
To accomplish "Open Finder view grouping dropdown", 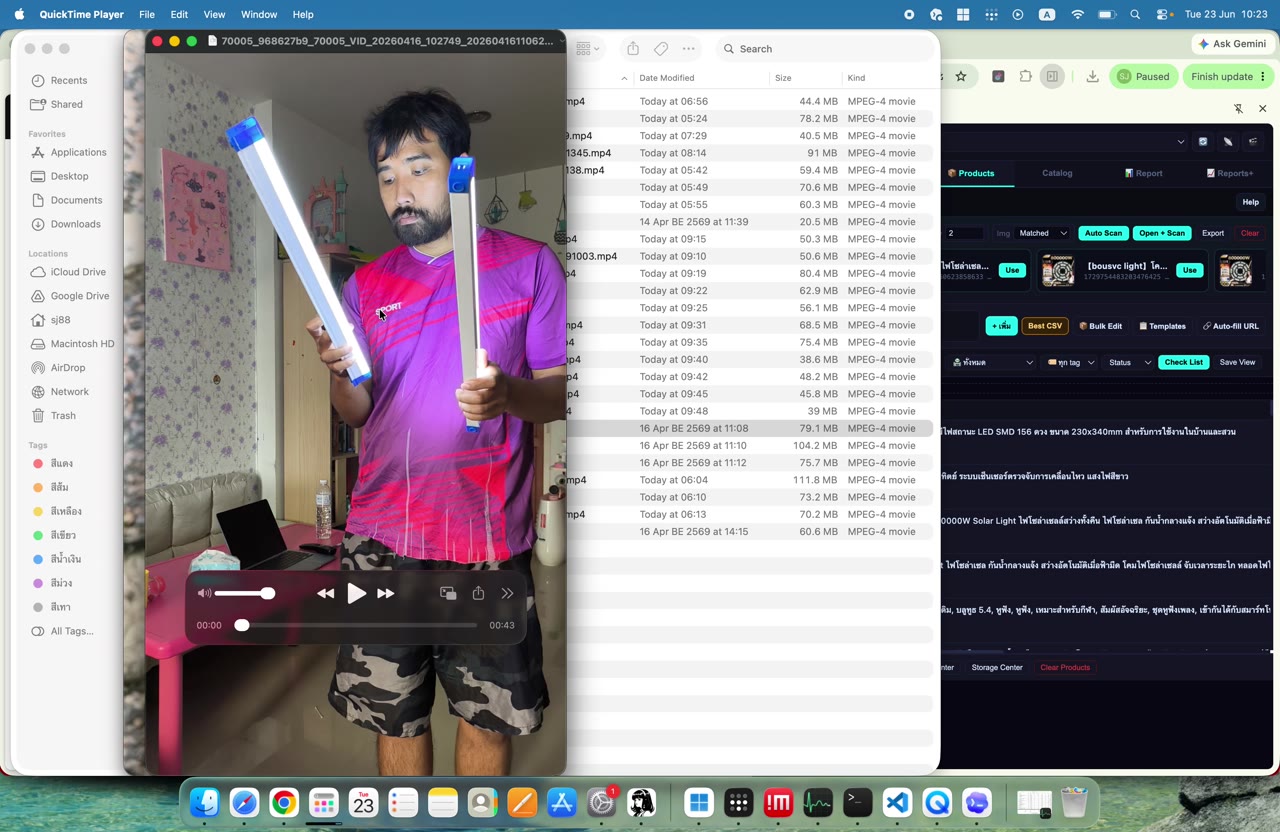I will [588, 48].
